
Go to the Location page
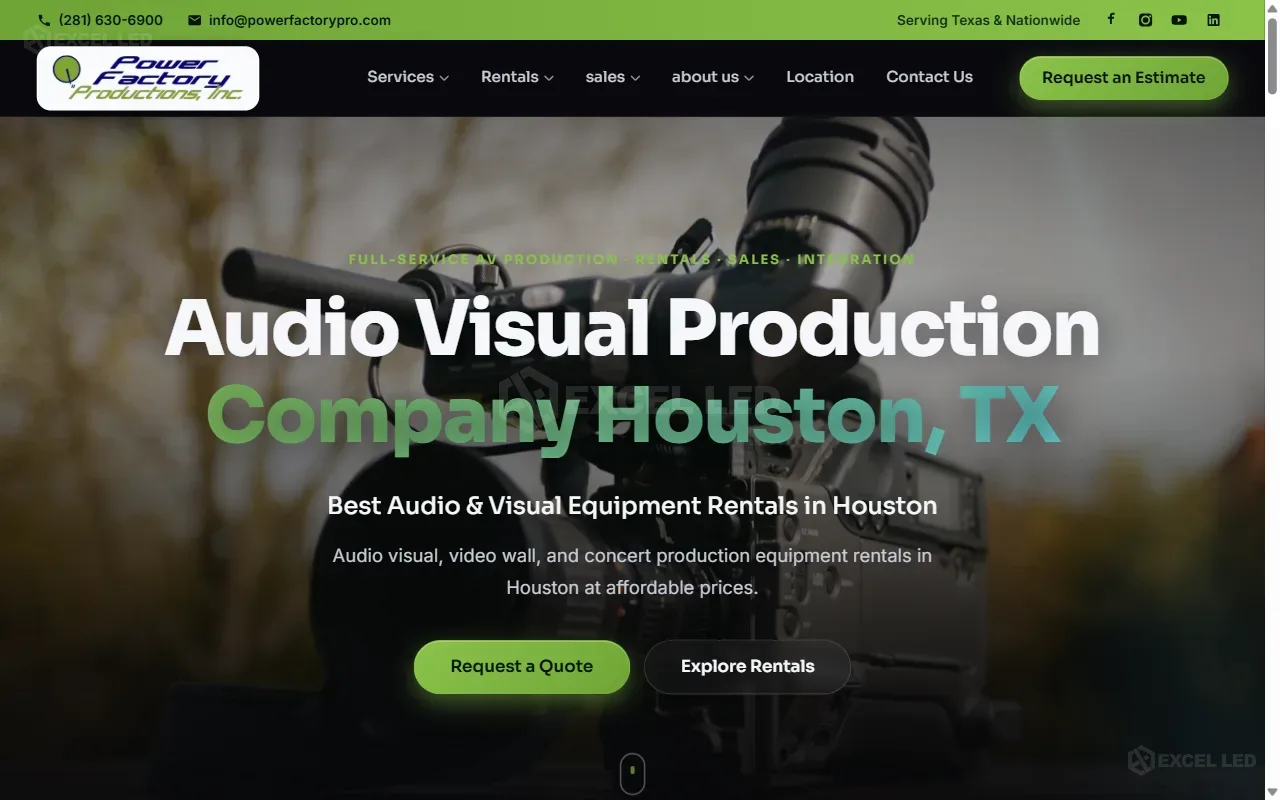(x=820, y=77)
